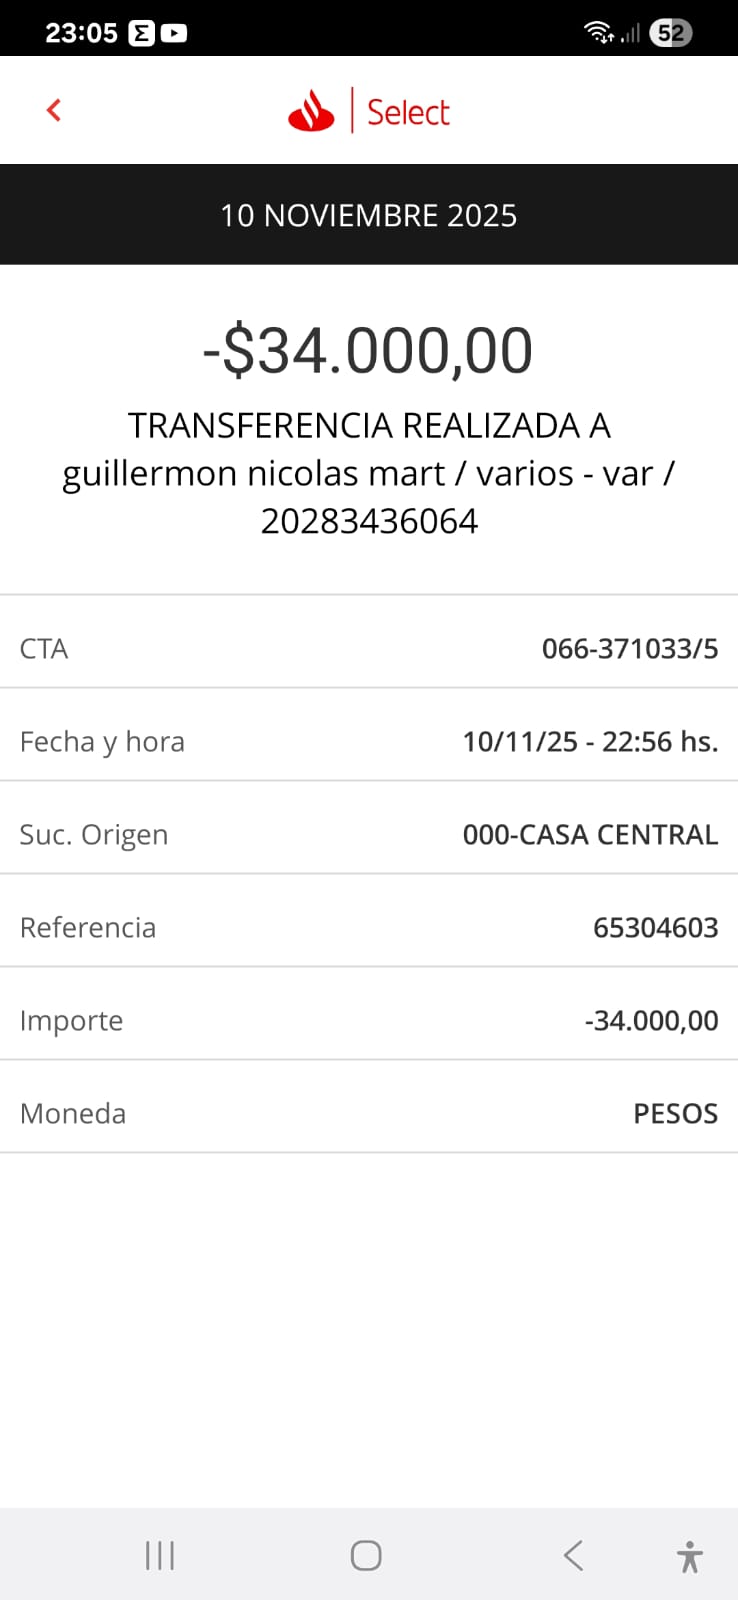The image size is (738, 1600).
Task: Tap the recipient number 20283436064
Action: pos(369,521)
